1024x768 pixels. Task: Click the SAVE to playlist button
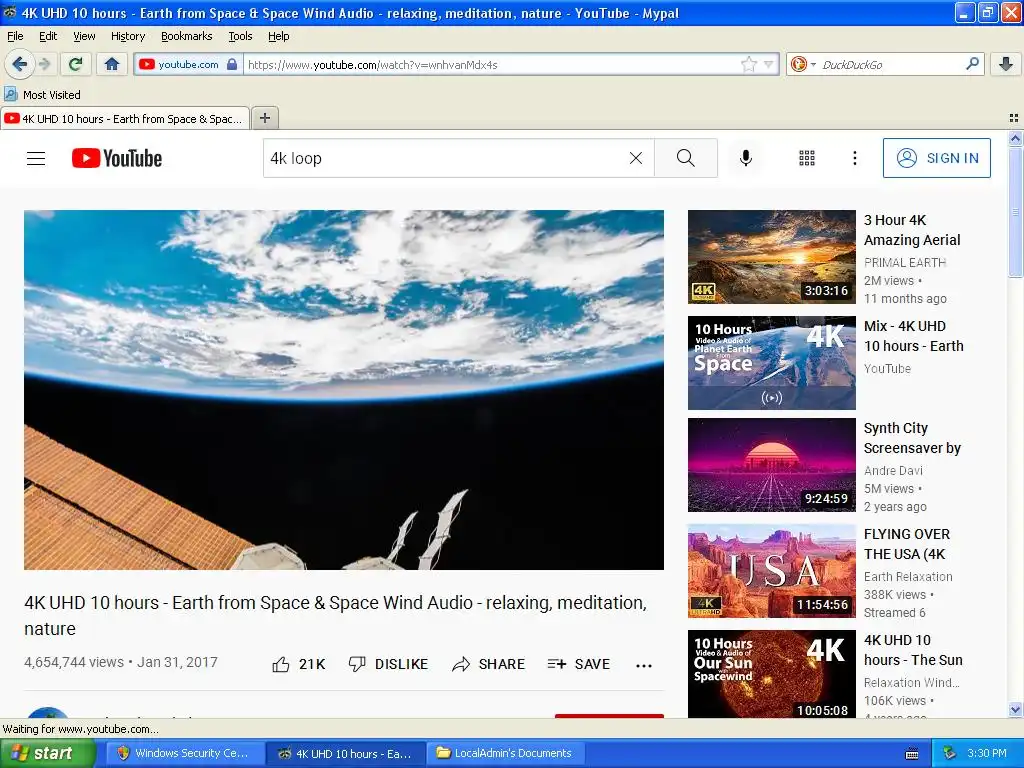[579, 664]
